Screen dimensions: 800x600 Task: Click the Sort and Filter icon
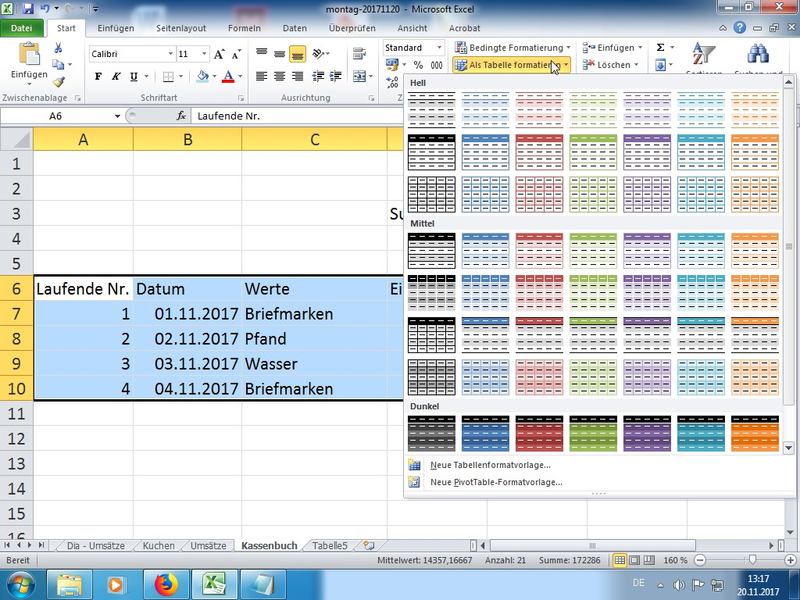tap(704, 54)
